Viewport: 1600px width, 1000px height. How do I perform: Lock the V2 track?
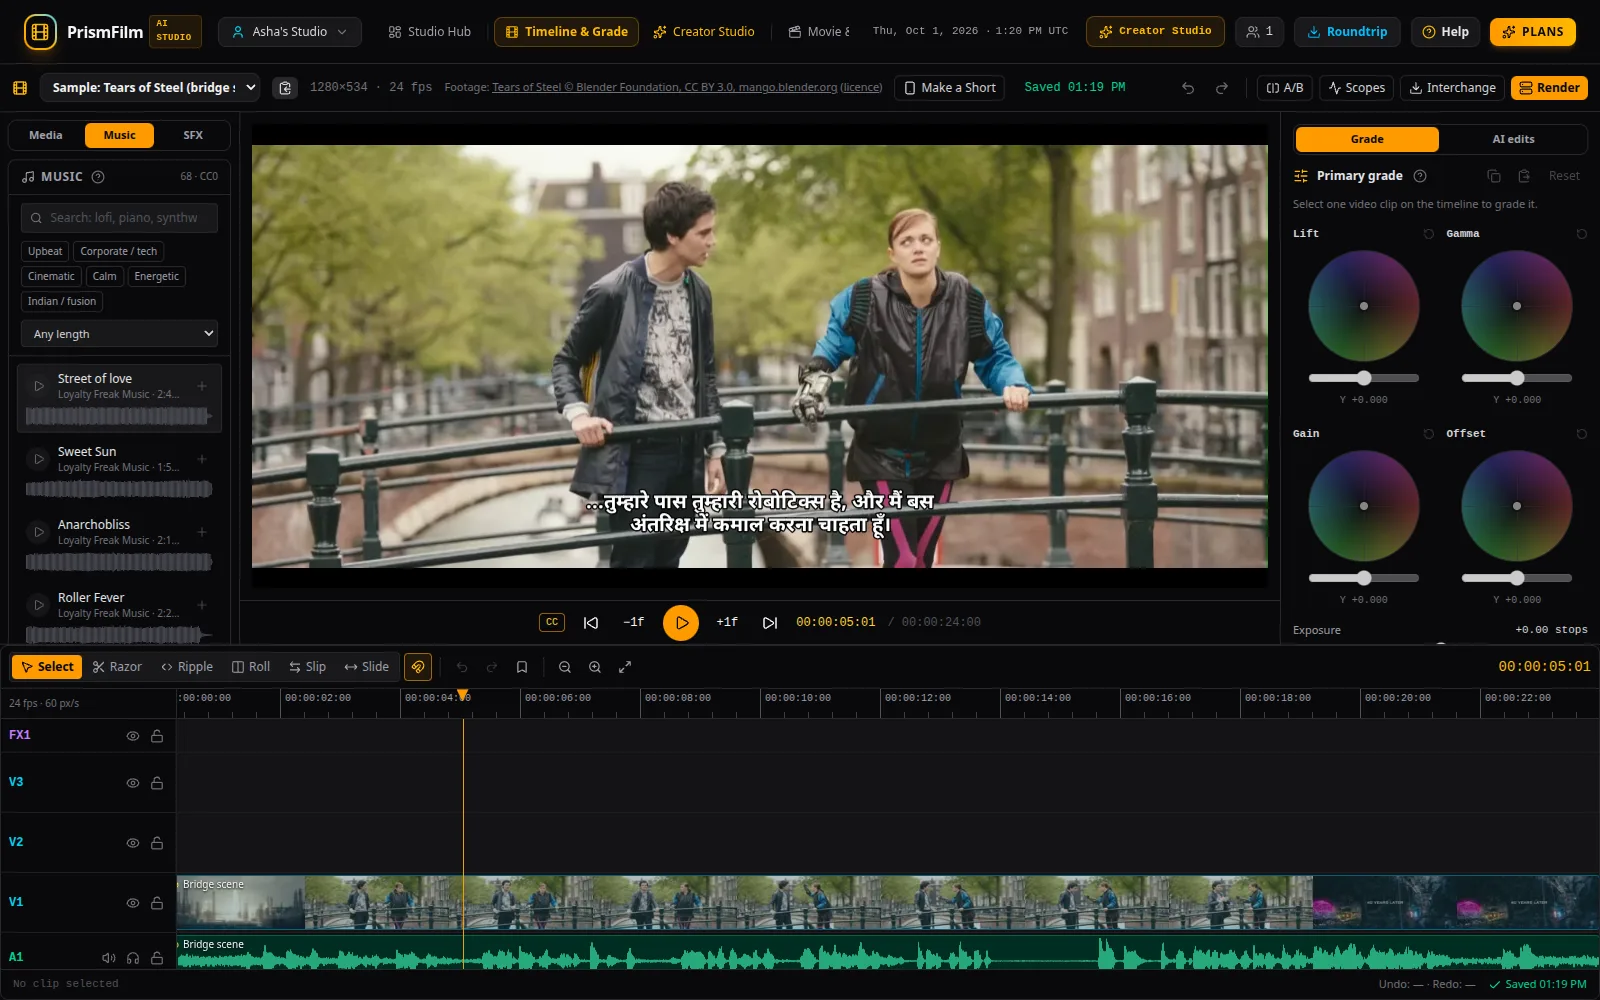click(157, 843)
